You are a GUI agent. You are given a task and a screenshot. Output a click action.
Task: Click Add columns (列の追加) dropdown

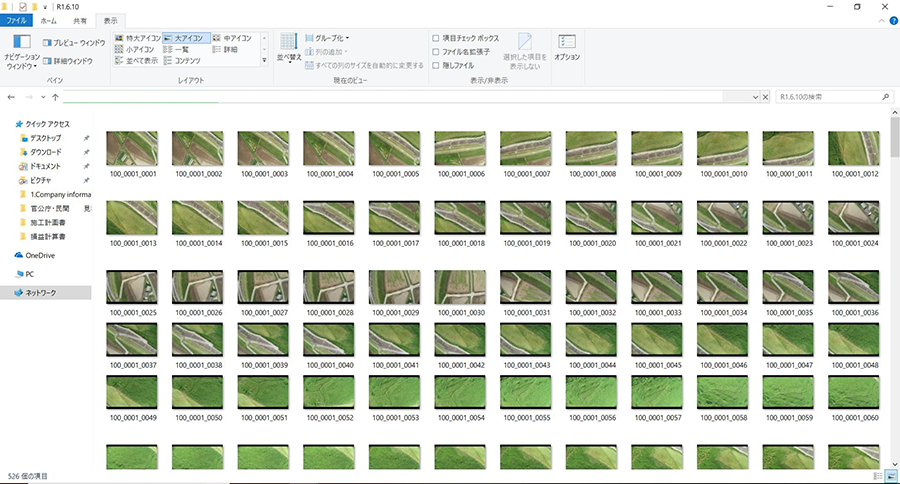click(326, 52)
